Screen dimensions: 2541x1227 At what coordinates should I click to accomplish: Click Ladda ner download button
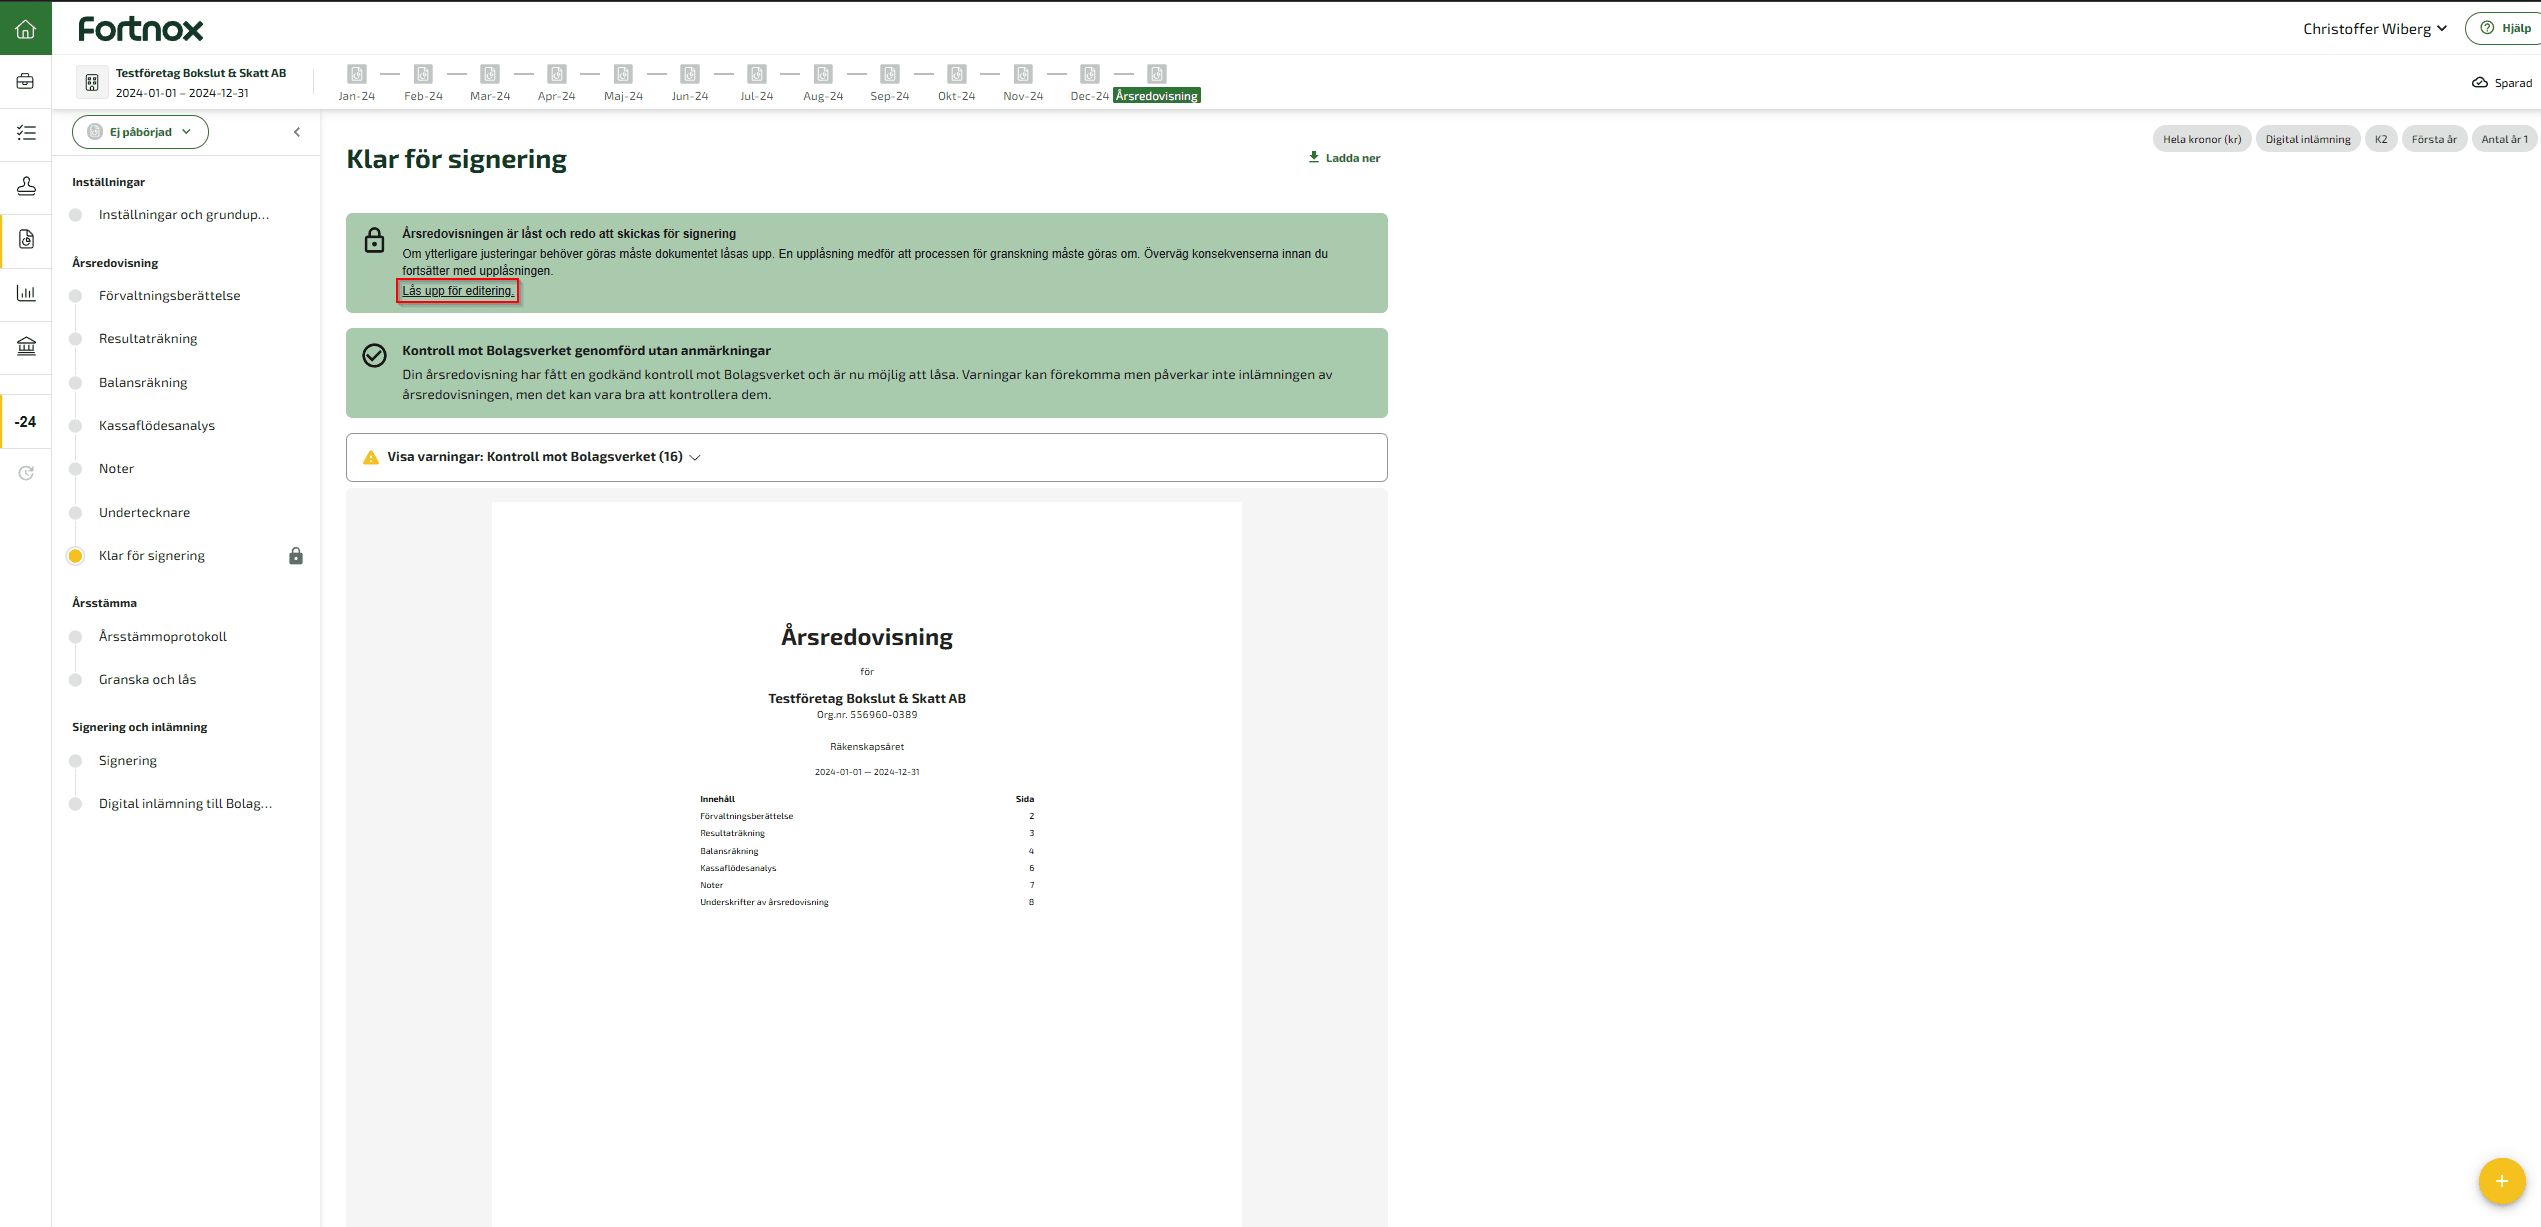coord(1344,158)
